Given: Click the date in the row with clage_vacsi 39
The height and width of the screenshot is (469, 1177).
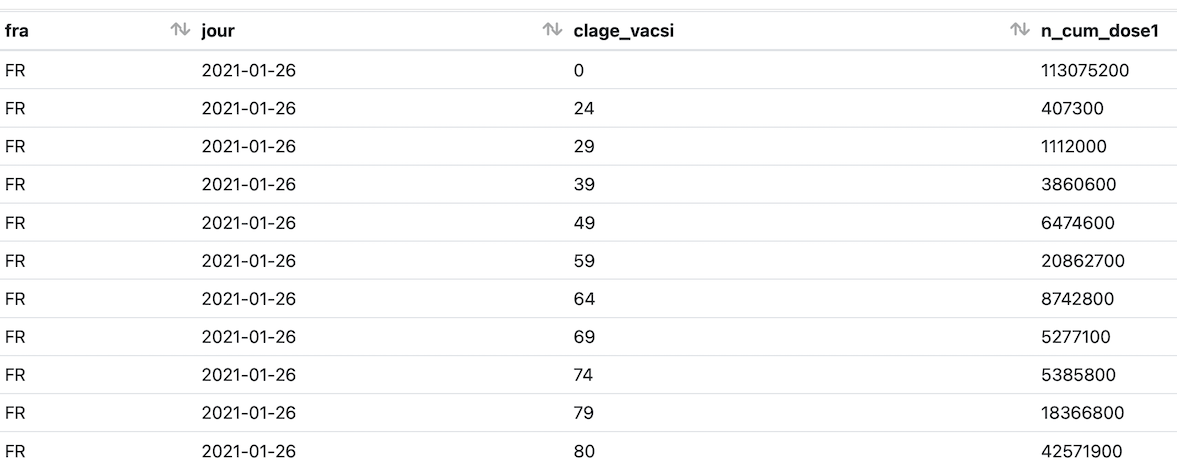Looking at the screenshot, I should click(249, 184).
